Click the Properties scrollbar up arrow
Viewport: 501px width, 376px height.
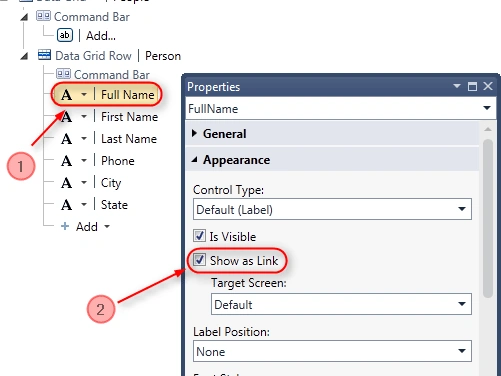[488, 129]
